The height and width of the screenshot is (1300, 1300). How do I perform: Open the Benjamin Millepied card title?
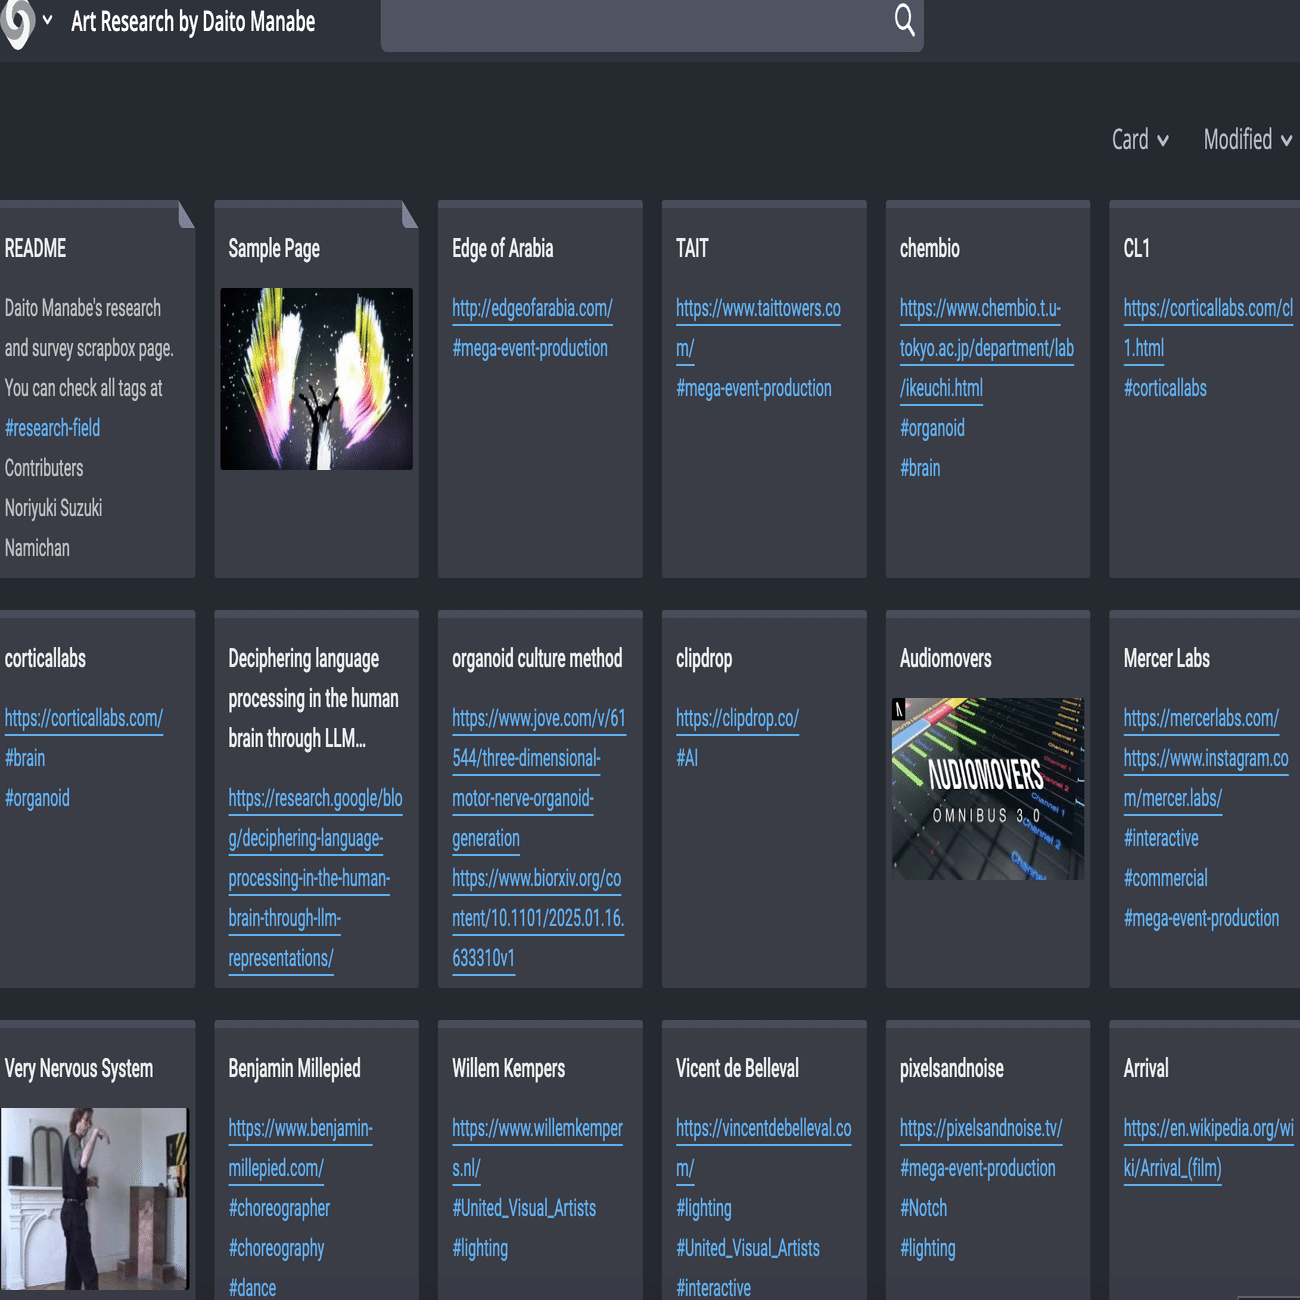[x=294, y=1068]
